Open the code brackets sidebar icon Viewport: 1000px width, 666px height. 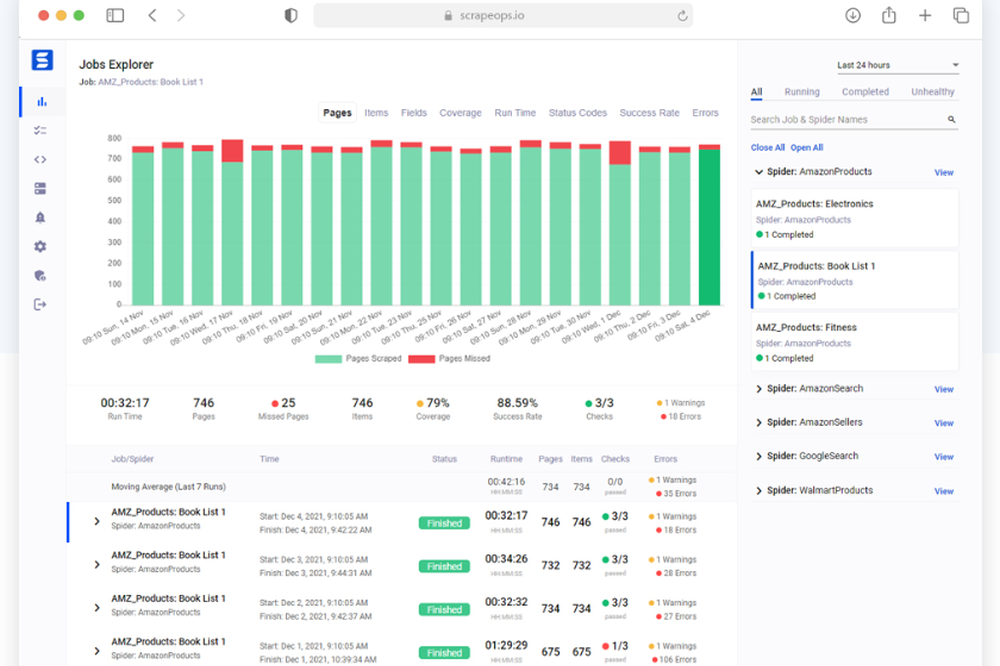coord(40,159)
